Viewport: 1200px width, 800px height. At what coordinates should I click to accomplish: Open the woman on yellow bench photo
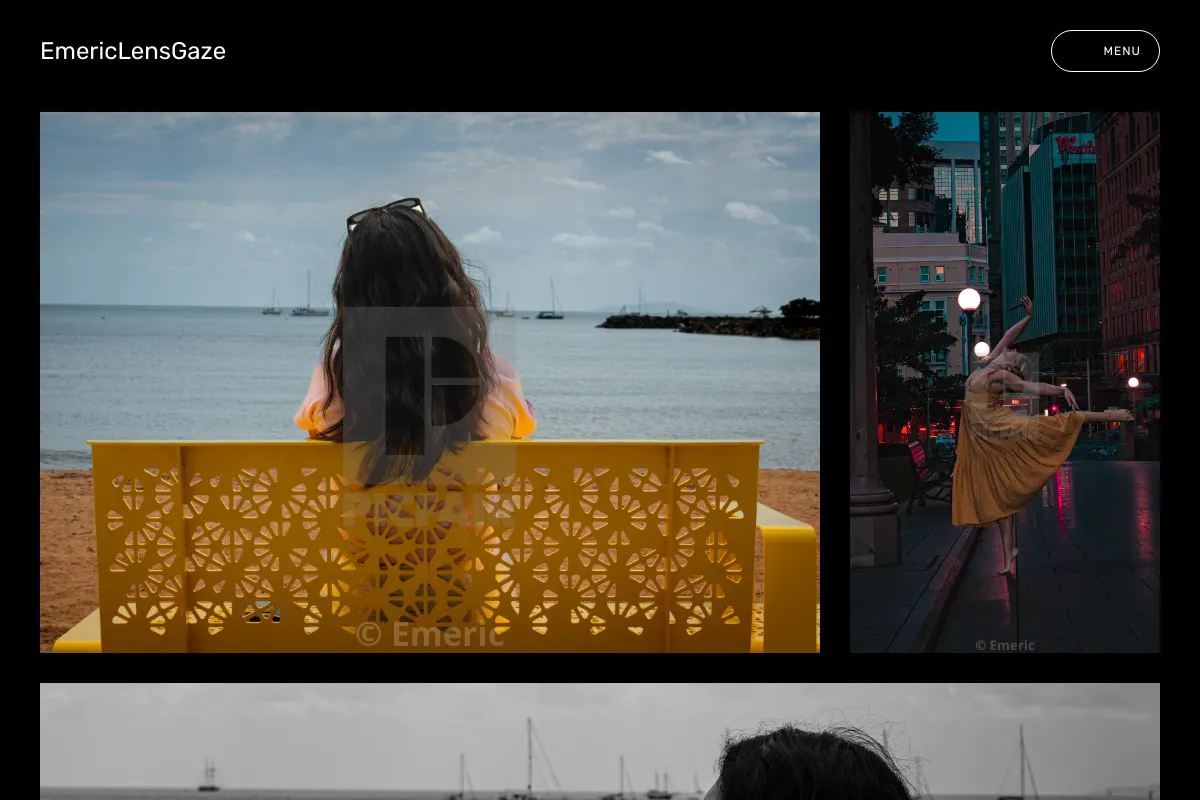pyautogui.click(x=430, y=382)
